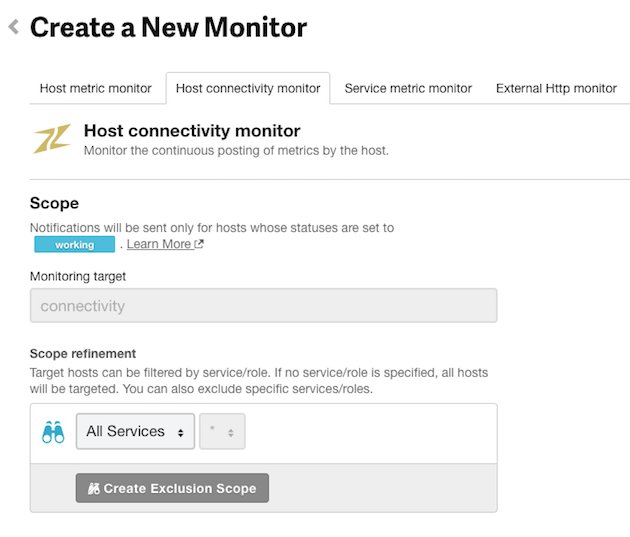Follow the Learn More link

pyautogui.click(x=159, y=244)
